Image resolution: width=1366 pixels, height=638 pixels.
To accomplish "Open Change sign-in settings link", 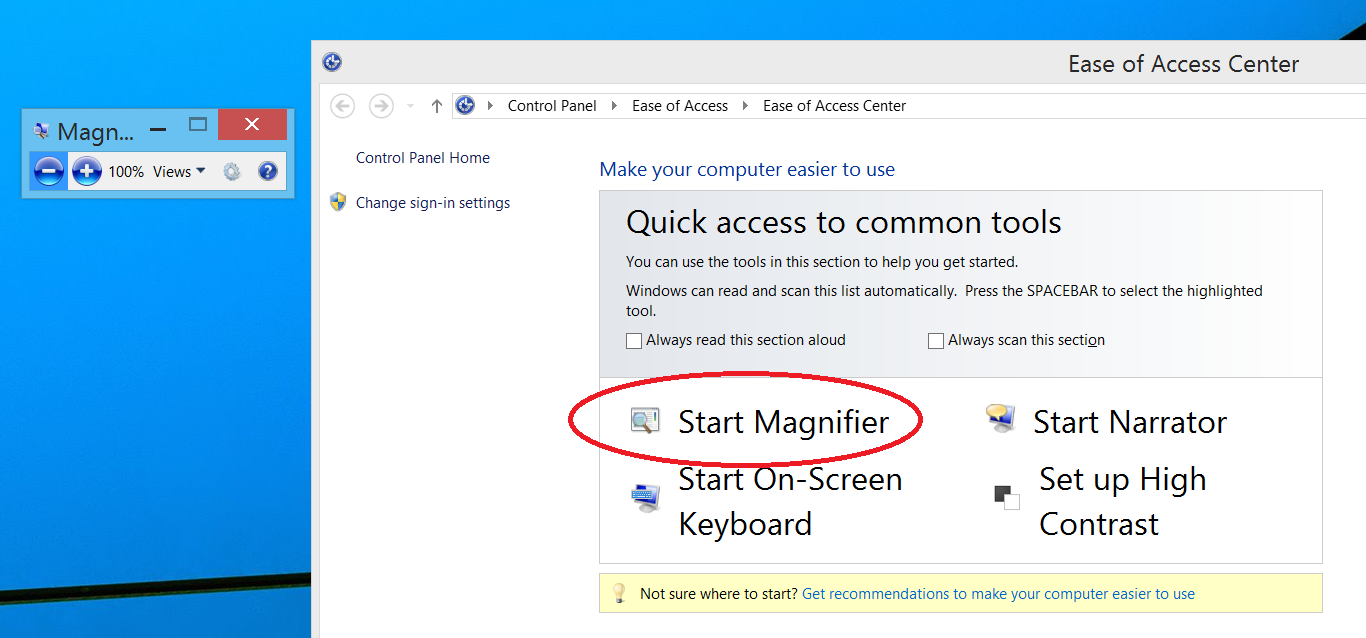I will (433, 203).
